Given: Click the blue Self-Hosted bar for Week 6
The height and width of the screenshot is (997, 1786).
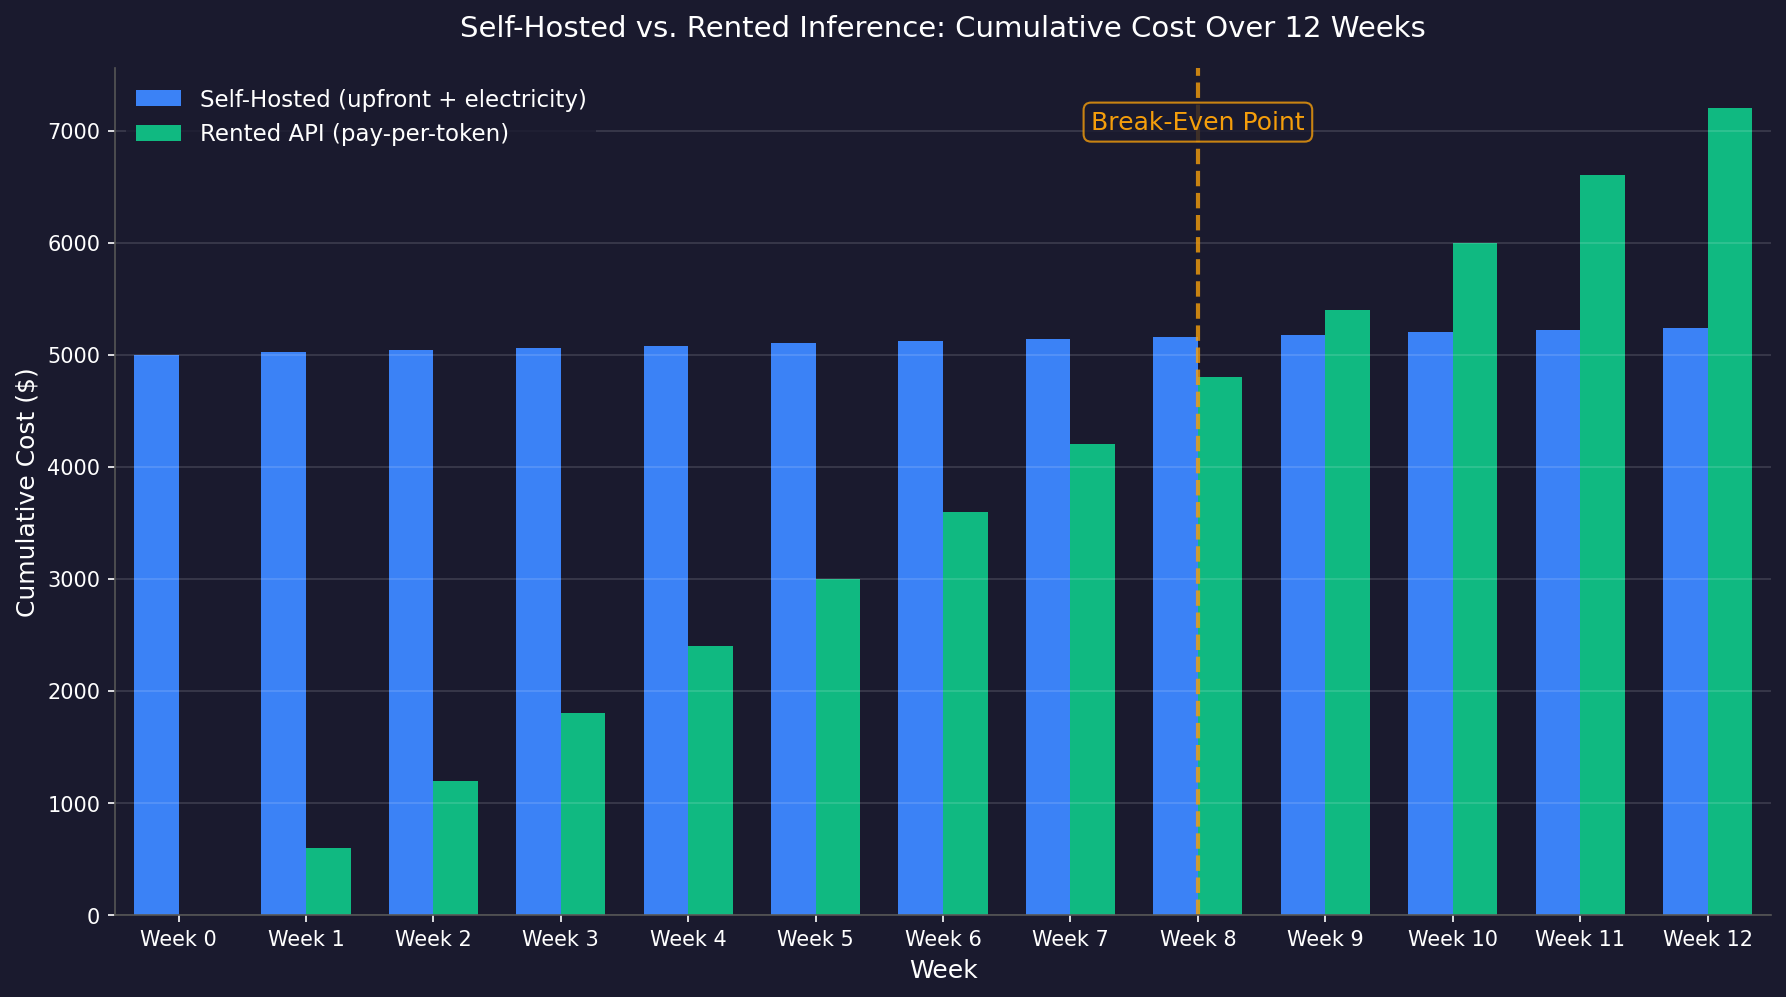Looking at the screenshot, I should [x=920, y=628].
